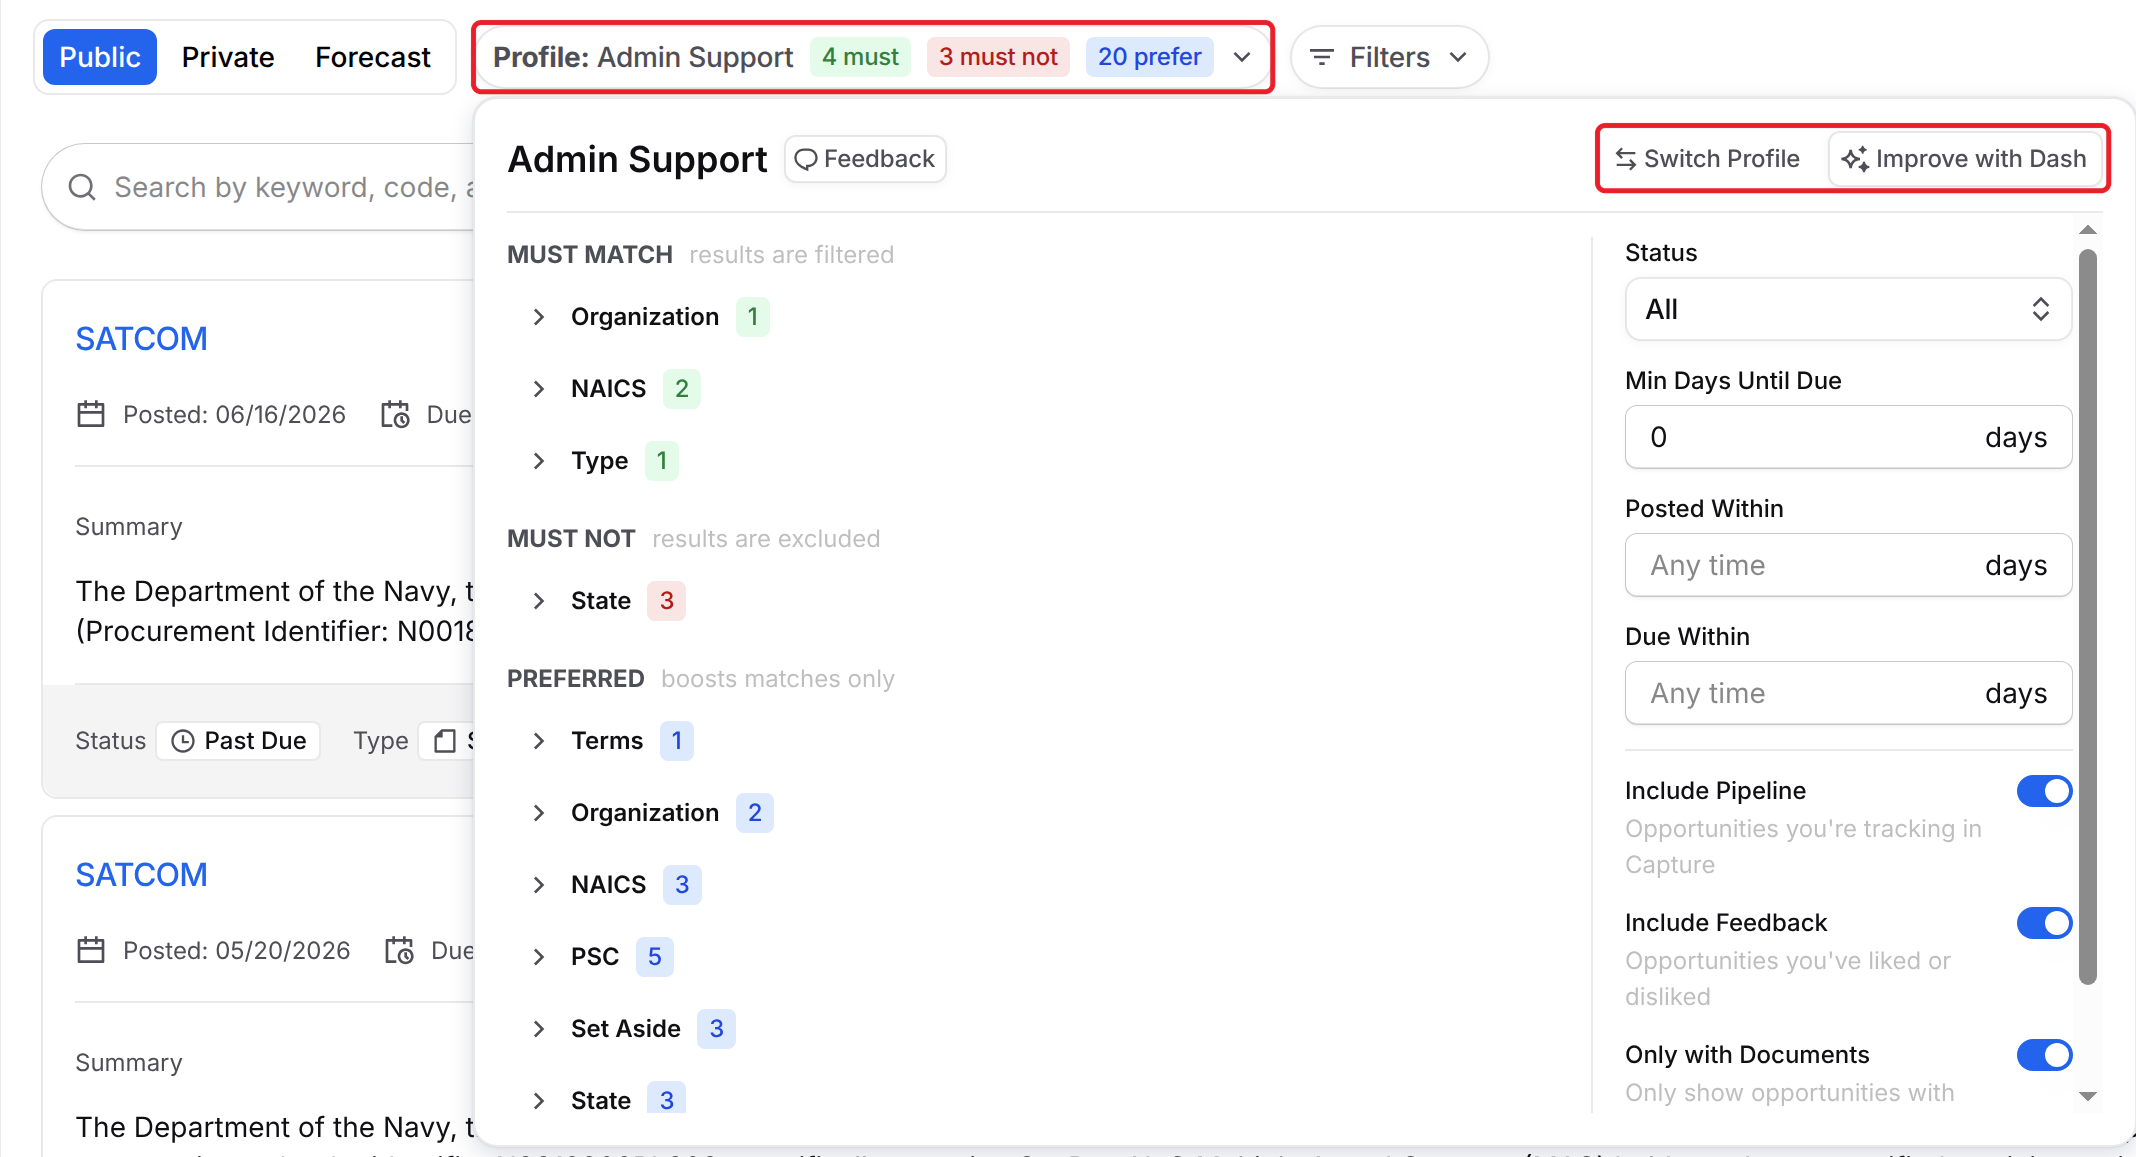Click the Filters lines icon
The height and width of the screenshot is (1157, 2136).
pyautogui.click(x=1322, y=57)
